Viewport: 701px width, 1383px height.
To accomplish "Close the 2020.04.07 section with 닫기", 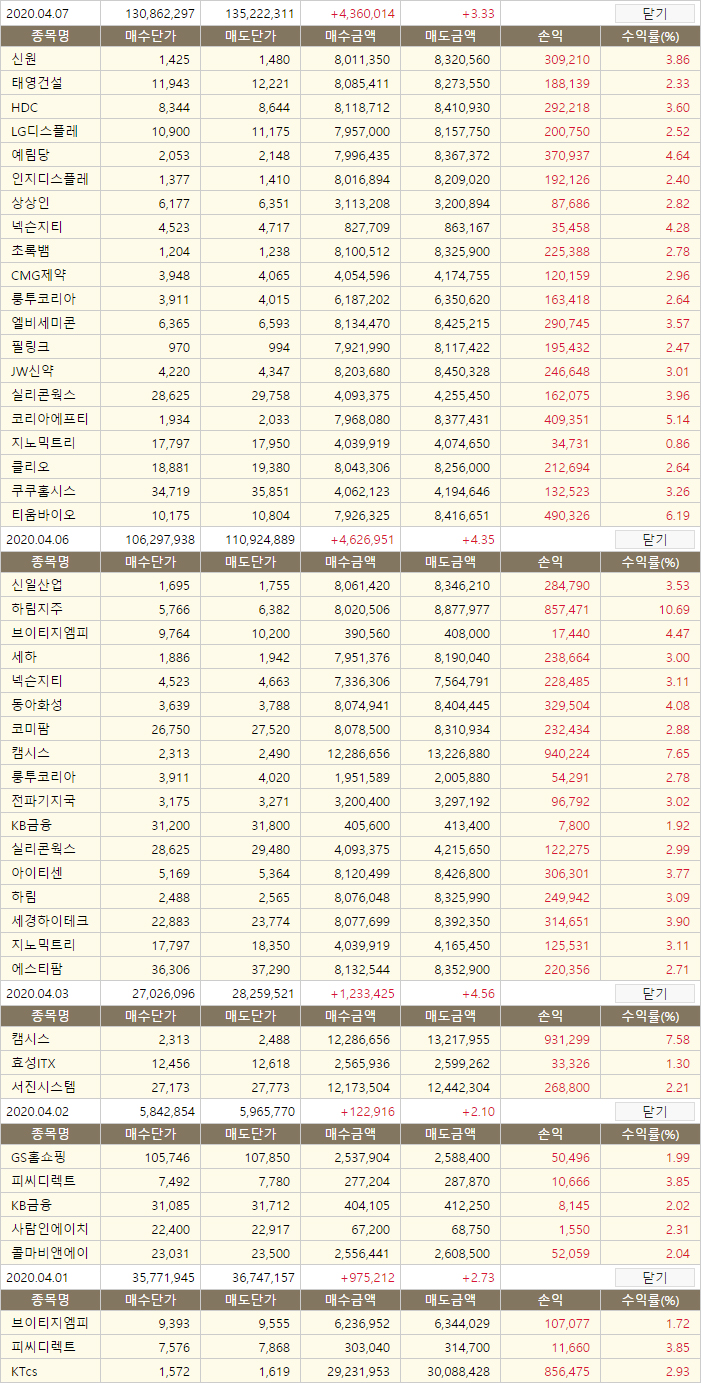I will (x=654, y=14).
